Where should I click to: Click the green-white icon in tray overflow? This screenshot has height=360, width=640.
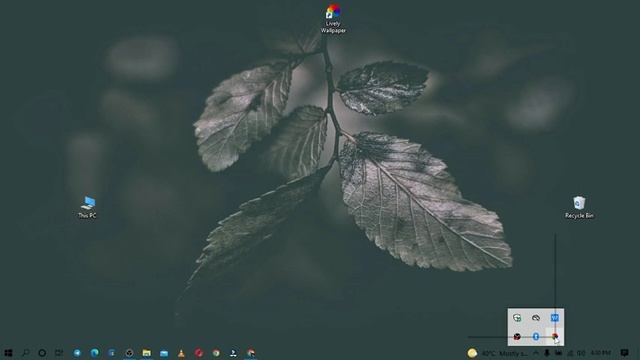coord(517,318)
